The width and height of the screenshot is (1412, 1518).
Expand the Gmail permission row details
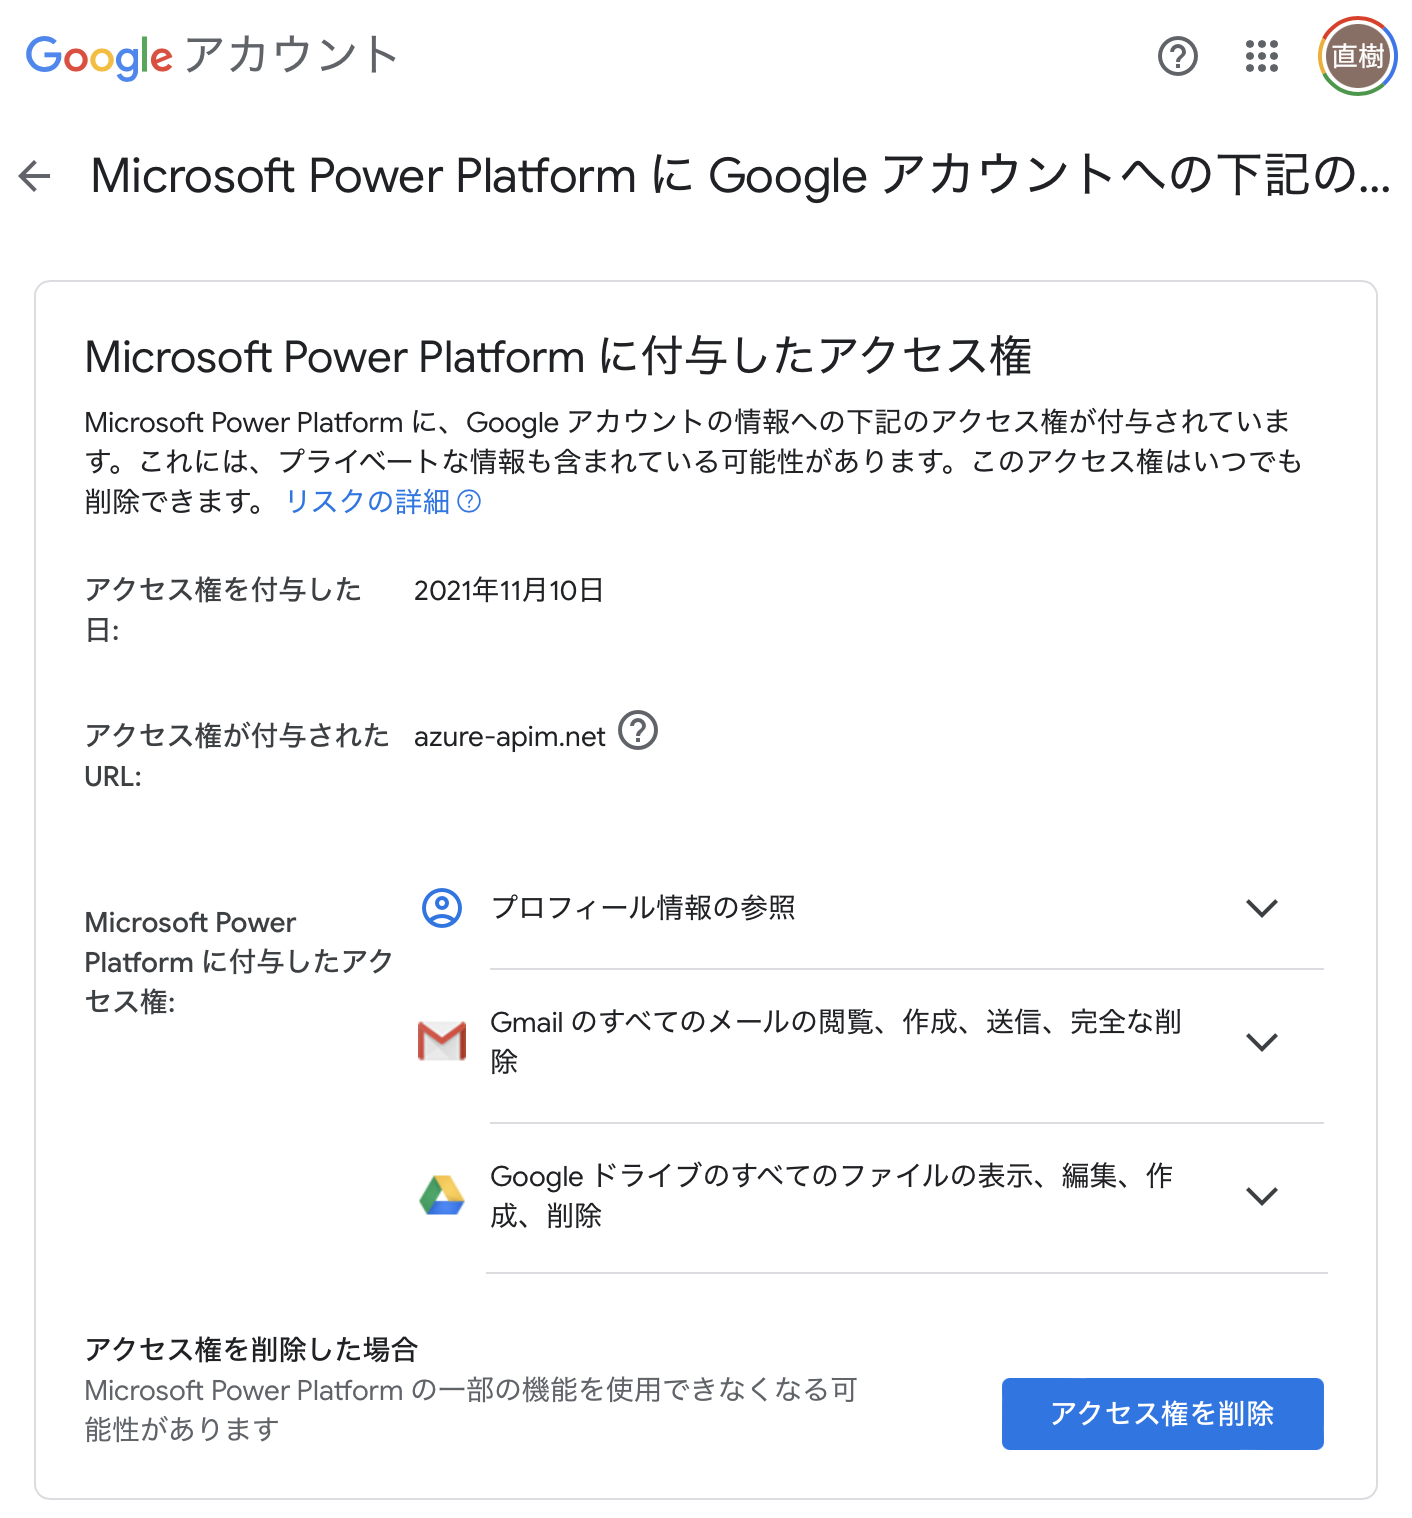(x=1263, y=1041)
